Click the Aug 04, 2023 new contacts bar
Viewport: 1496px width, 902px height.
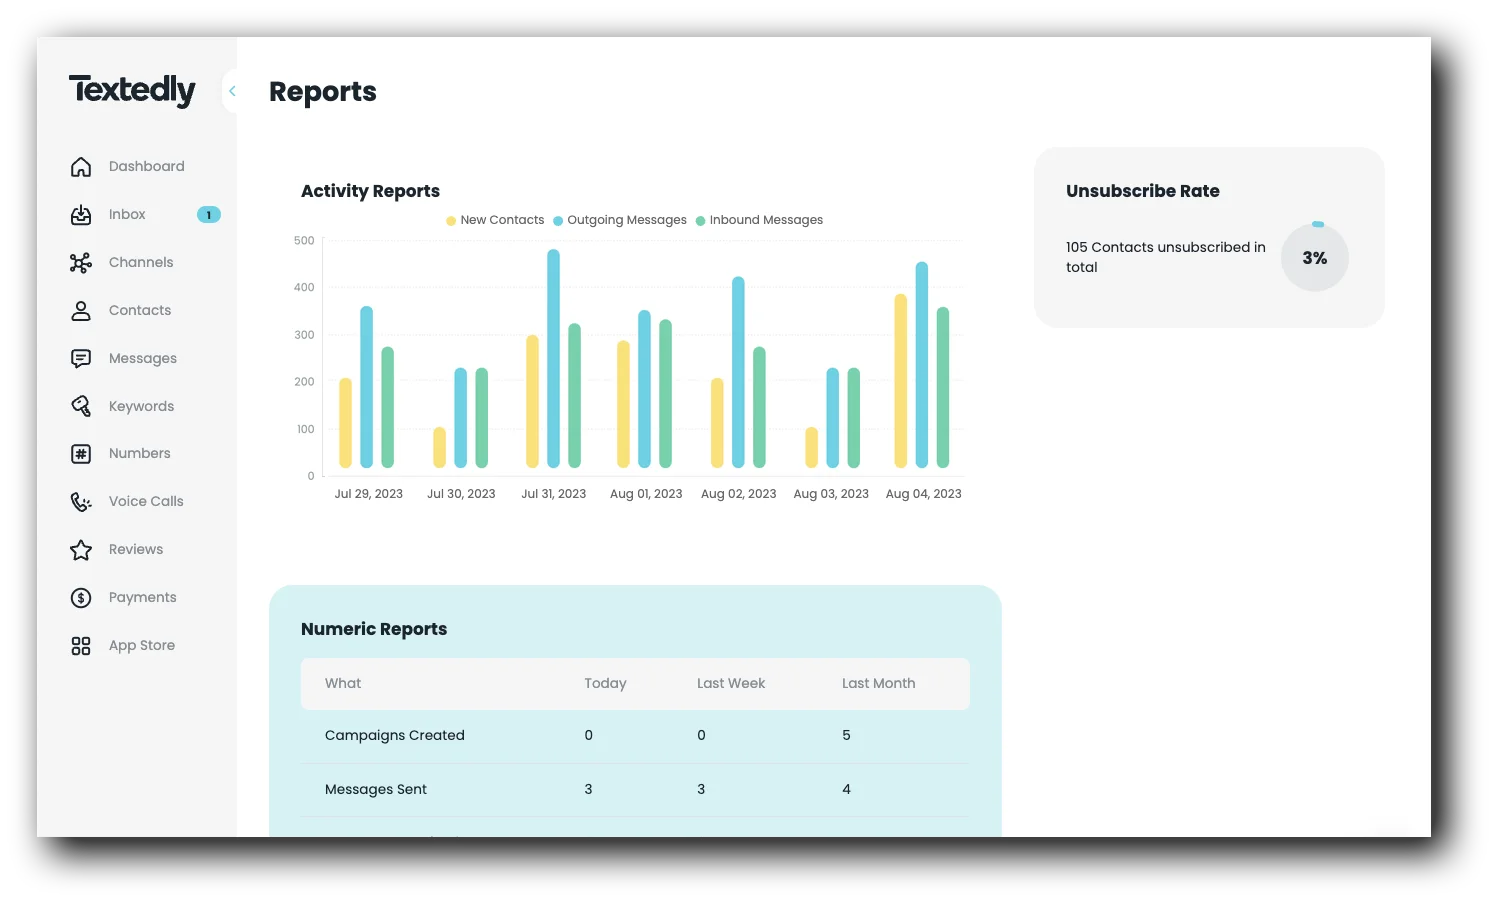[x=901, y=381]
